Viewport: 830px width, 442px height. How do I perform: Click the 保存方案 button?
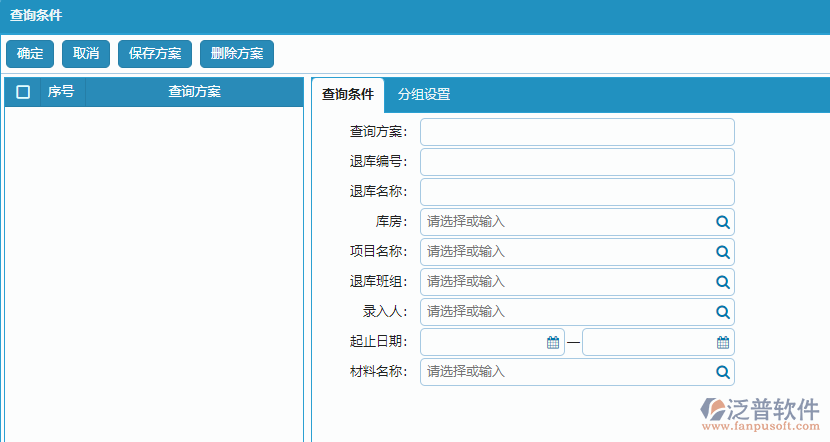coord(155,54)
